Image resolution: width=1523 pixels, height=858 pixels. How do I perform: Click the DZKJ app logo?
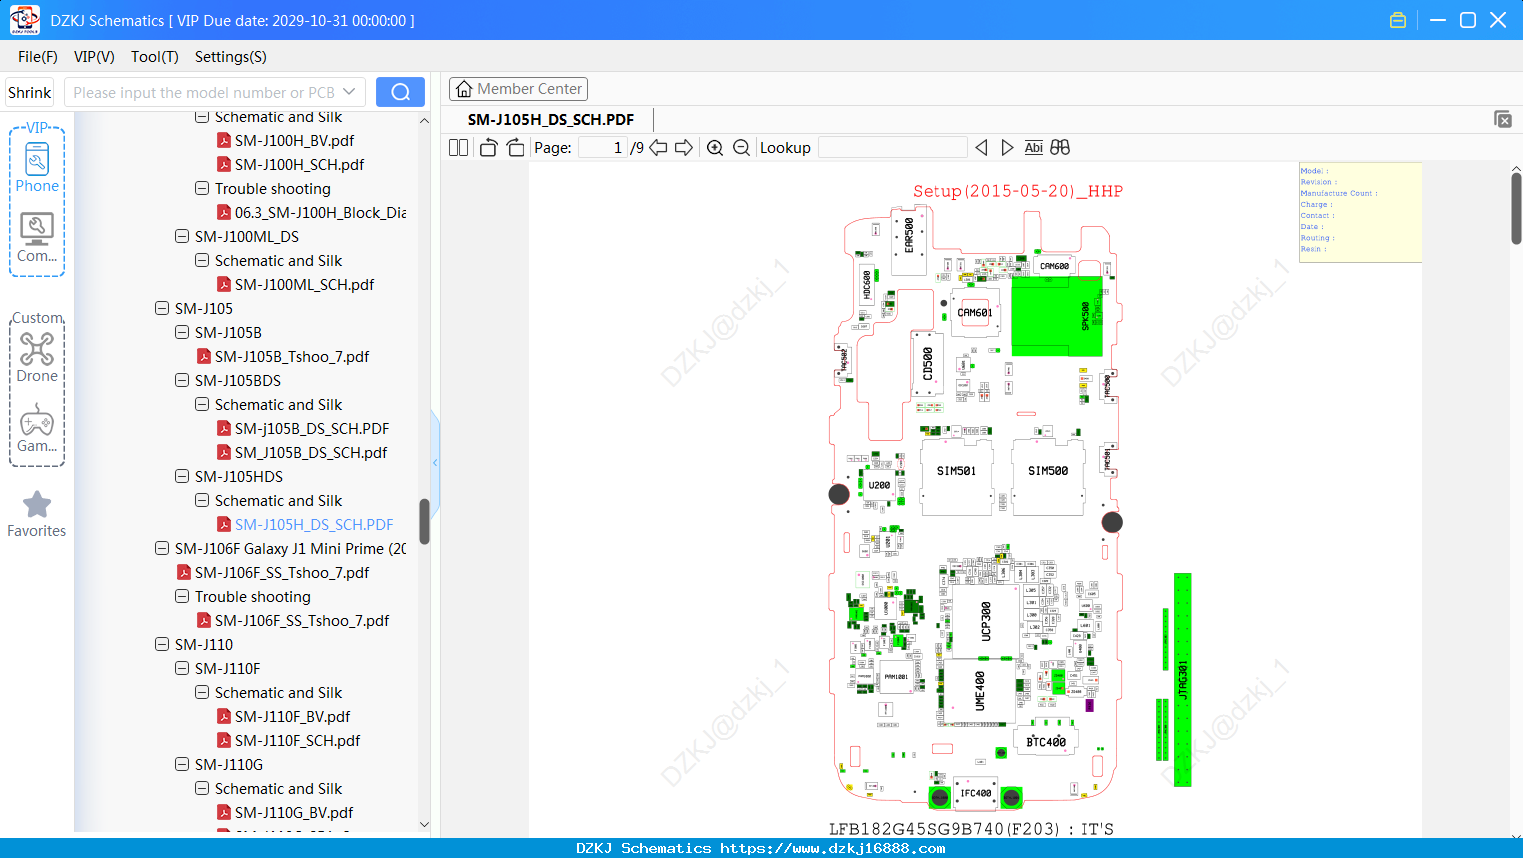pyautogui.click(x=24, y=20)
